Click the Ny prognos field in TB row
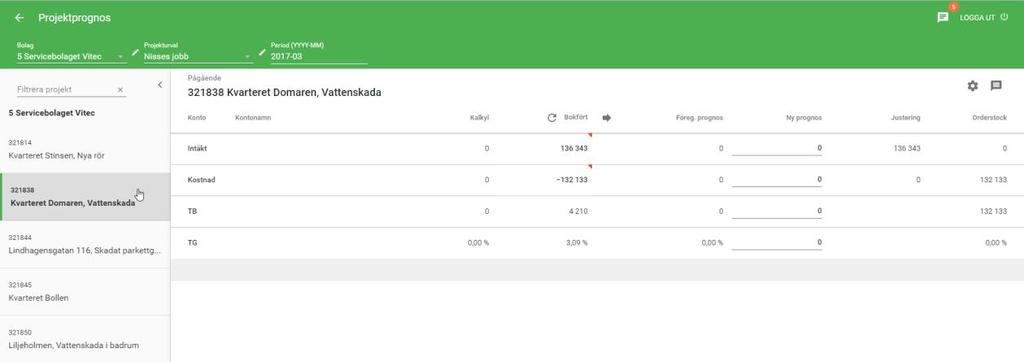This screenshot has height=362, width=1024. (776, 211)
